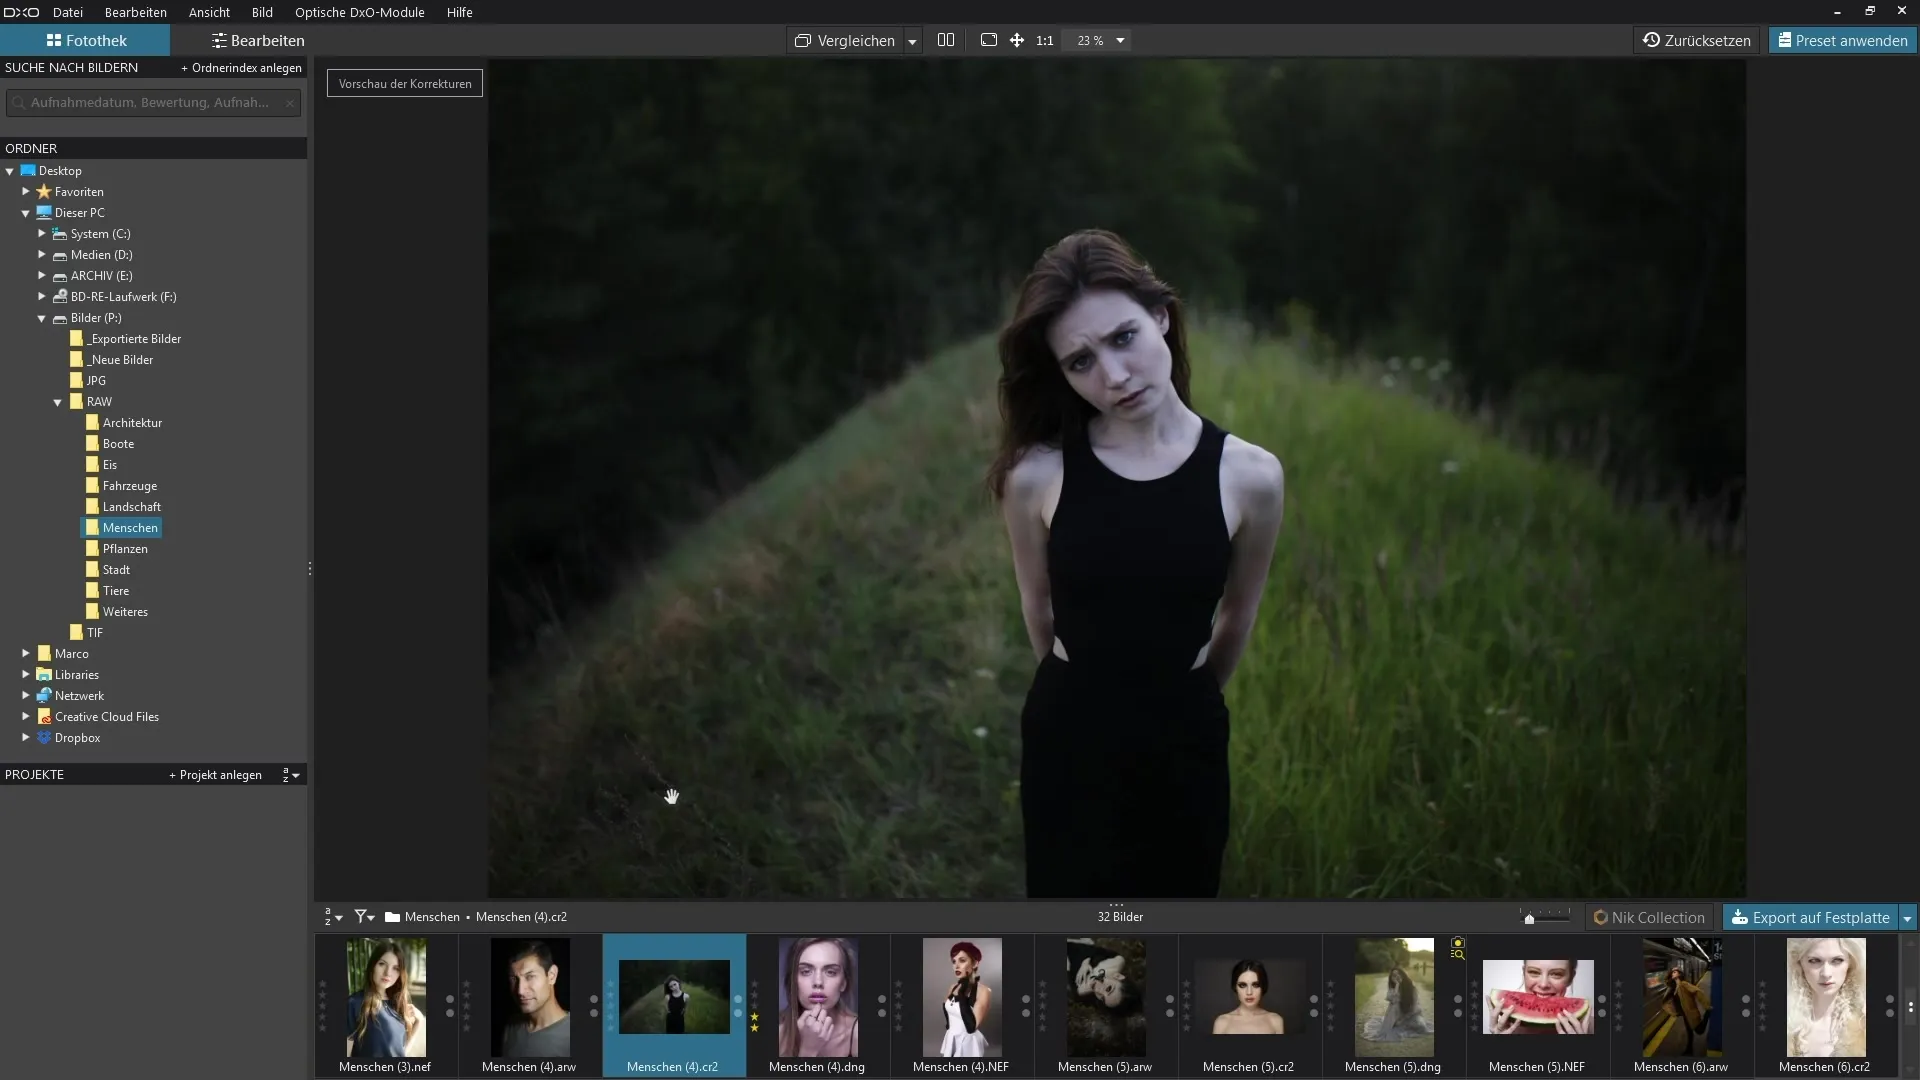
Task: Click the Zurücksetzen button
Action: point(1696,40)
